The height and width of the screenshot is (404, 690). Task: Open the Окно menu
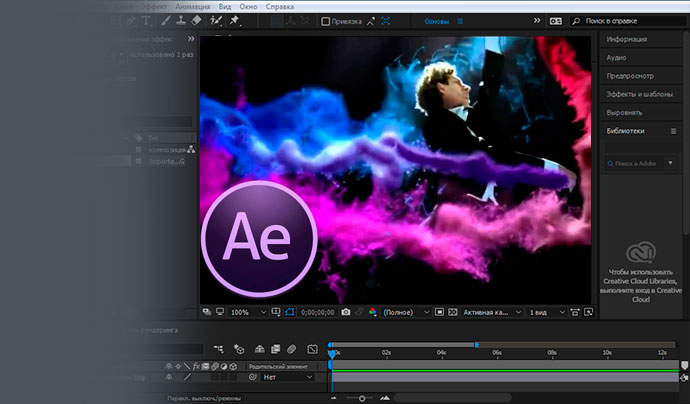pyautogui.click(x=248, y=7)
